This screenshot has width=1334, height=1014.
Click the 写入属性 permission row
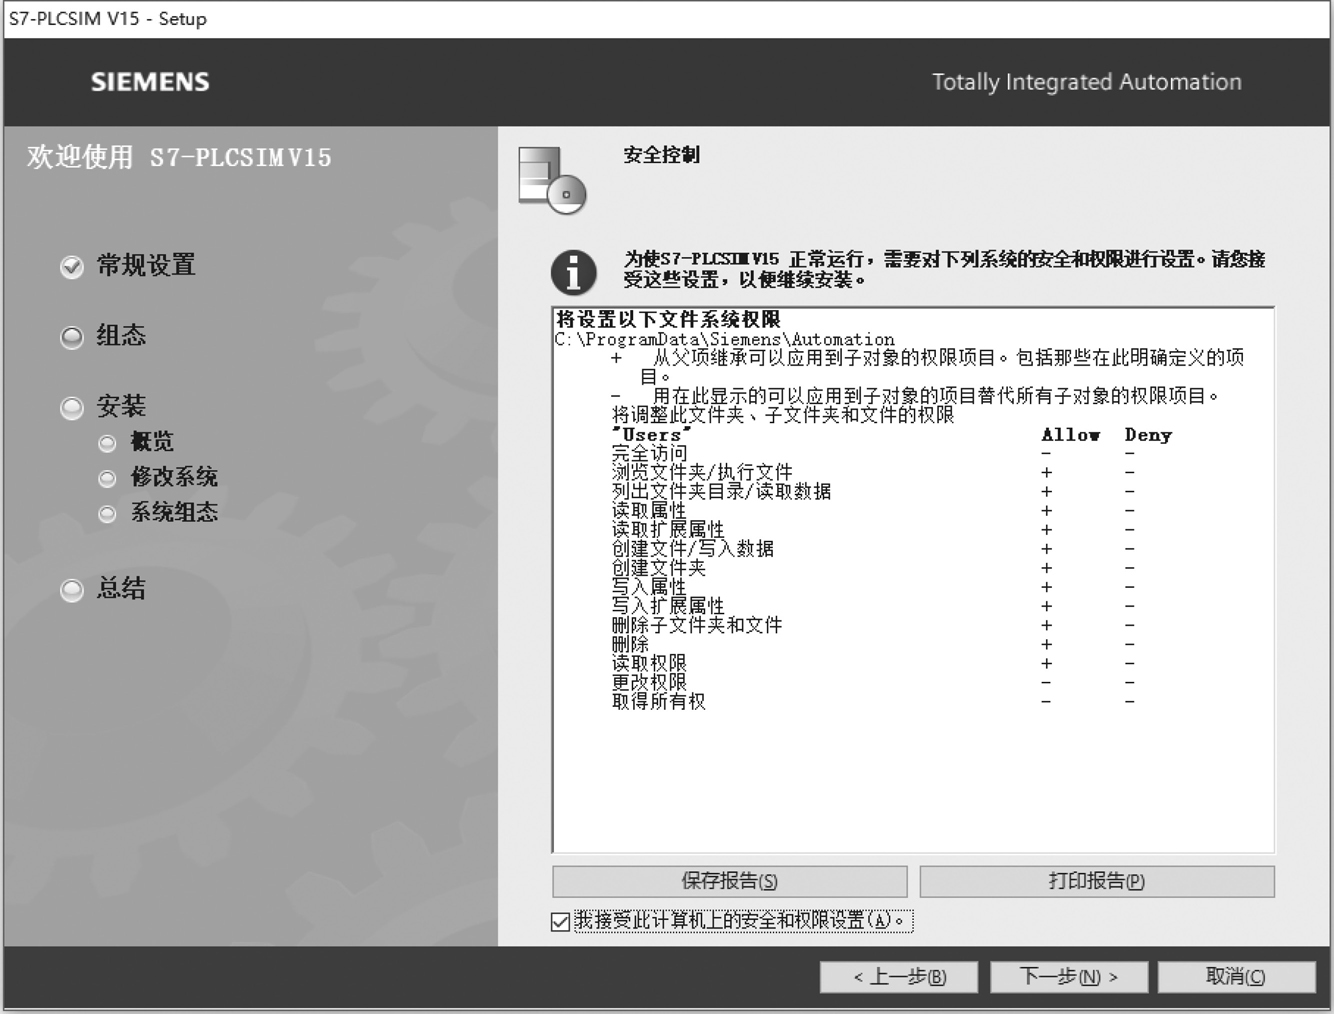tap(873, 586)
